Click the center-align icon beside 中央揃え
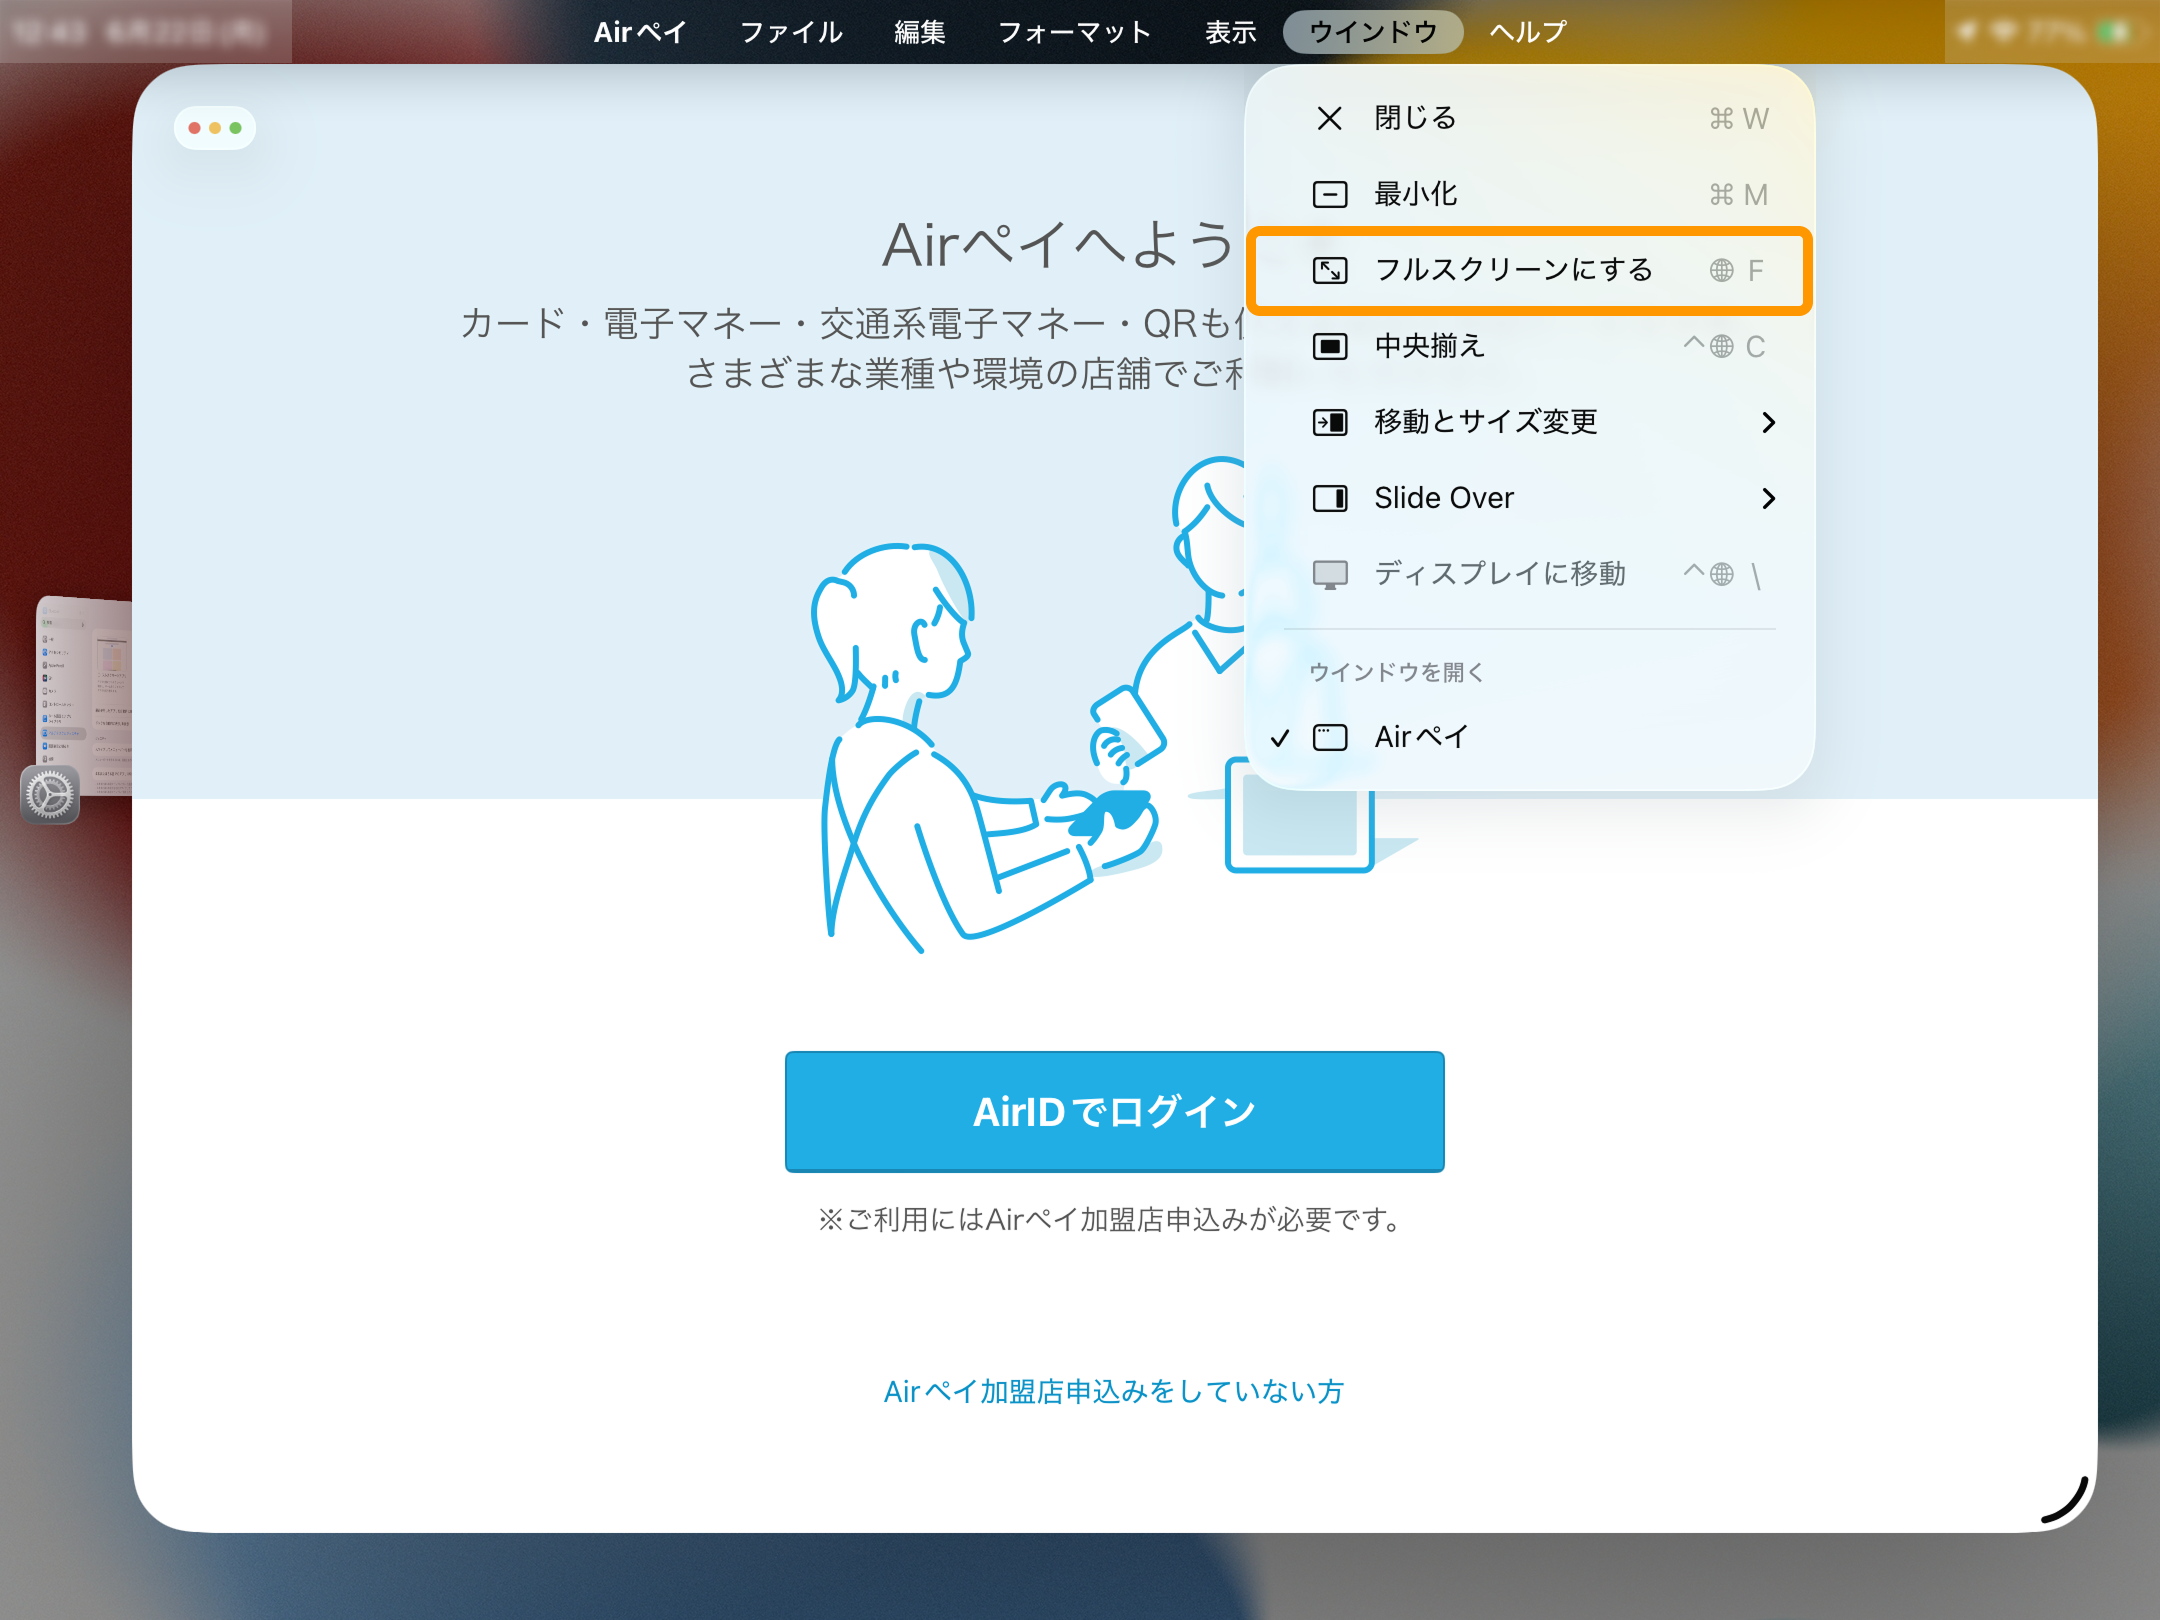Screen dimensions: 2160x1620 point(1329,346)
